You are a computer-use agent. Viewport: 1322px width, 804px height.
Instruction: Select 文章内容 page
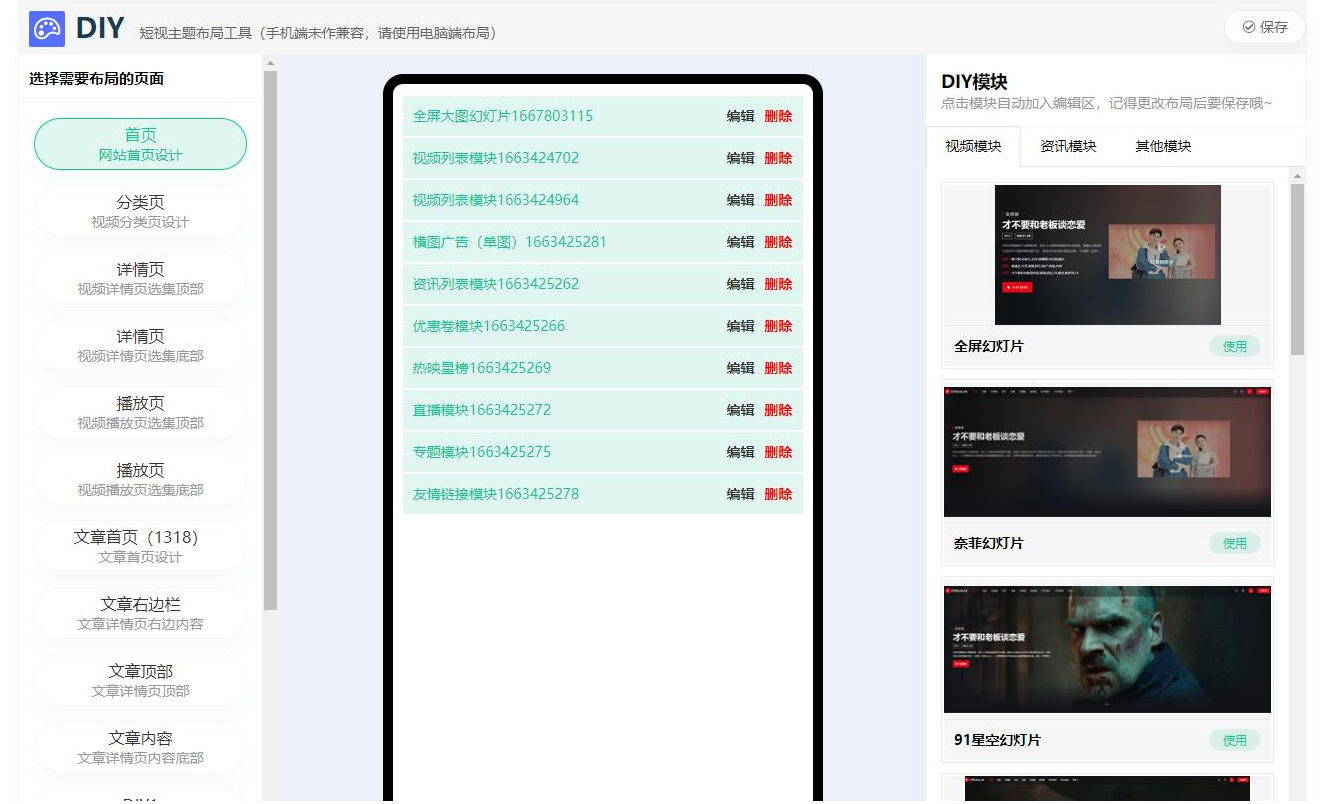click(140, 747)
